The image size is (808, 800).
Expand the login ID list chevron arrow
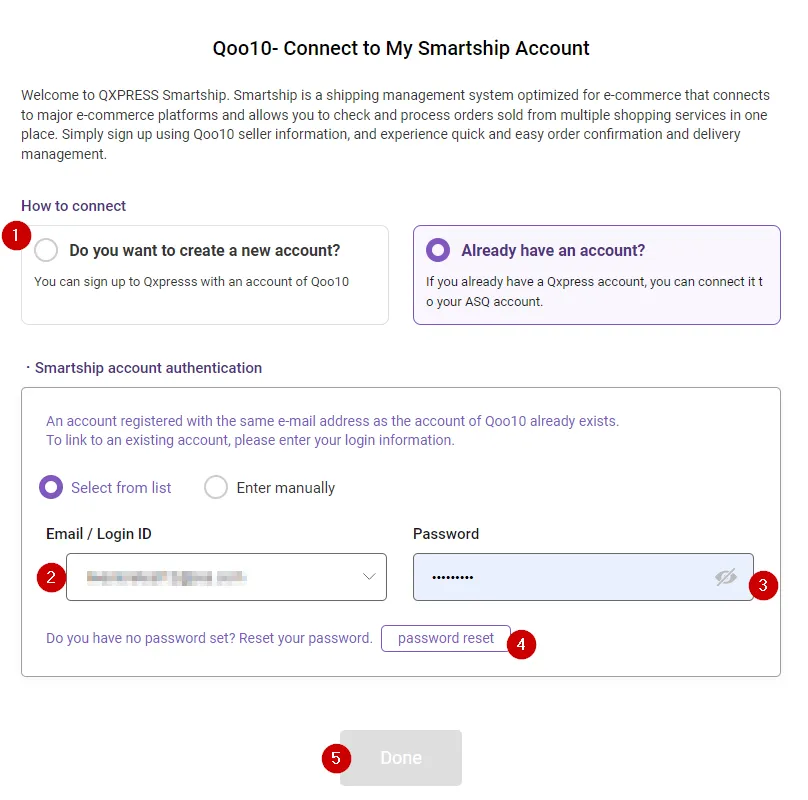click(x=369, y=577)
